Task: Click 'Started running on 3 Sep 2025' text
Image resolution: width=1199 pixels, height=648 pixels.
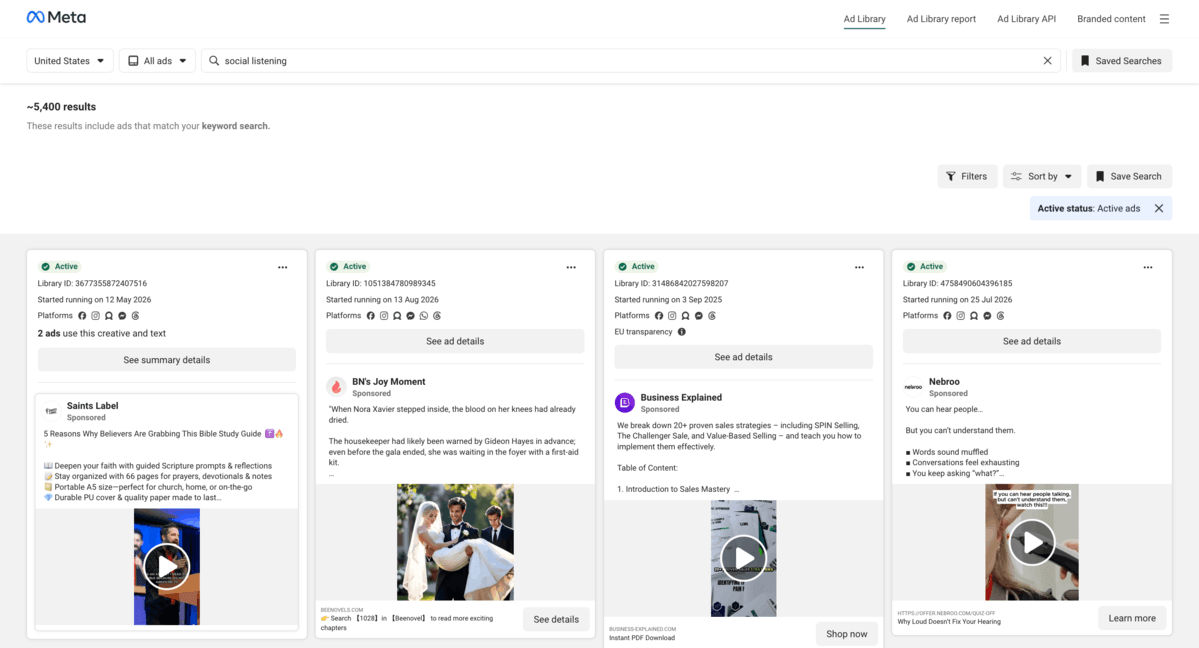Action: pyautogui.click(x=668, y=300)
